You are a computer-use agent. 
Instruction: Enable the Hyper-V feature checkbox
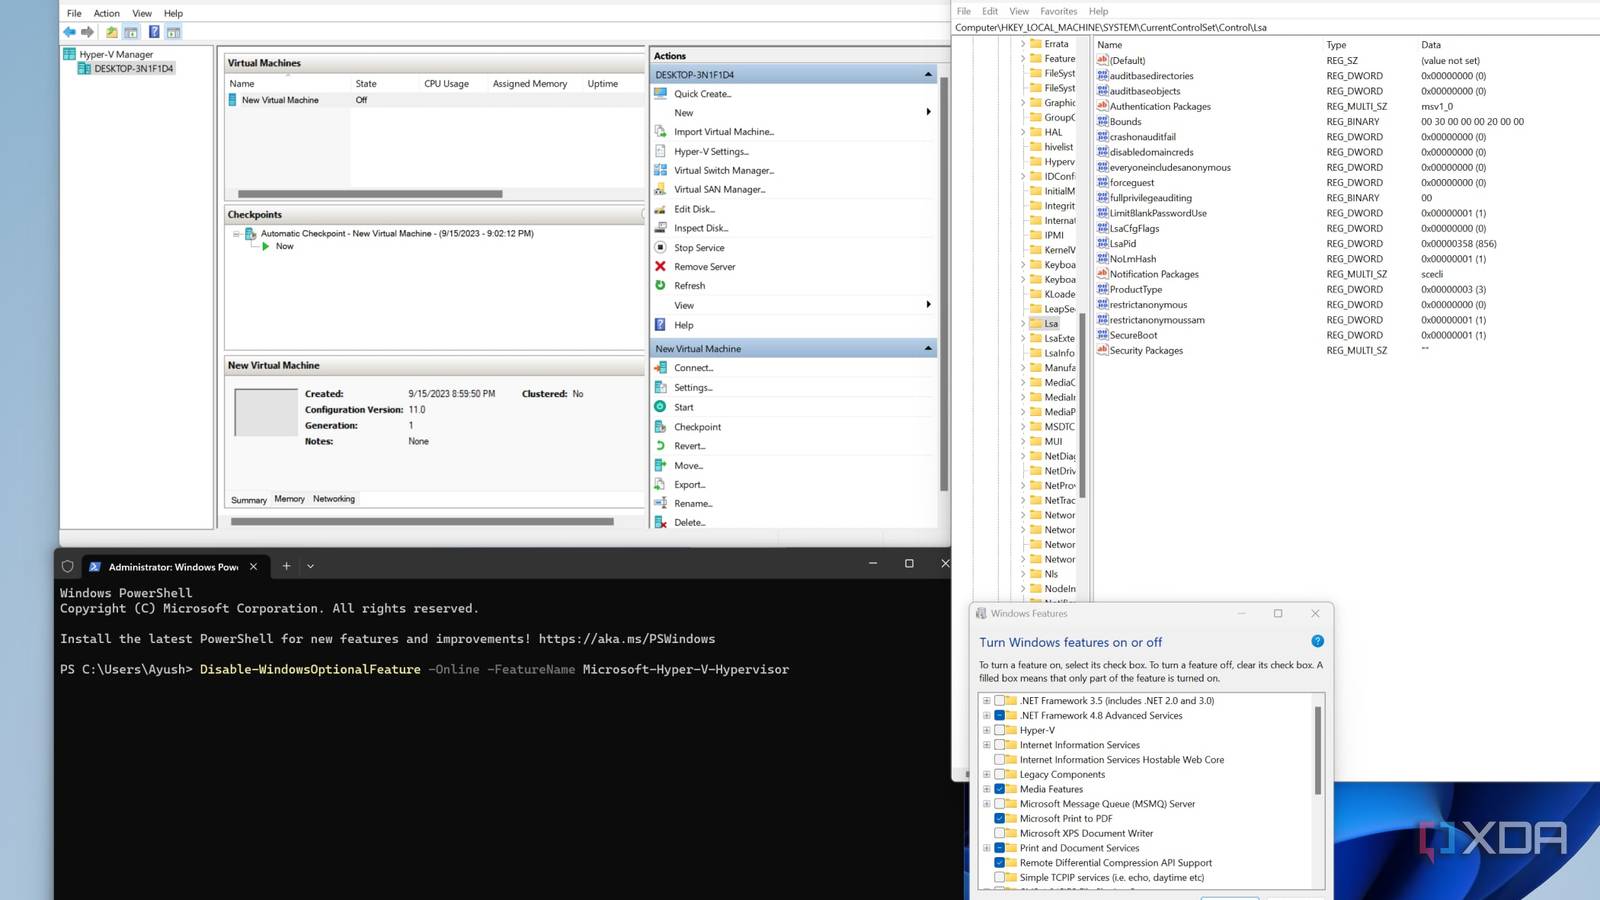tap(999, 730)
